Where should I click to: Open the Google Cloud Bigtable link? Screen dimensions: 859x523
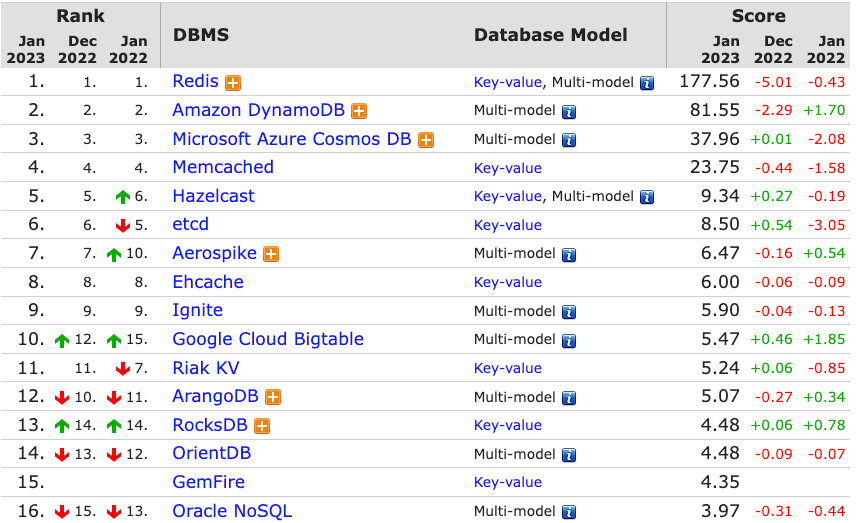click(x=268, y=339)
